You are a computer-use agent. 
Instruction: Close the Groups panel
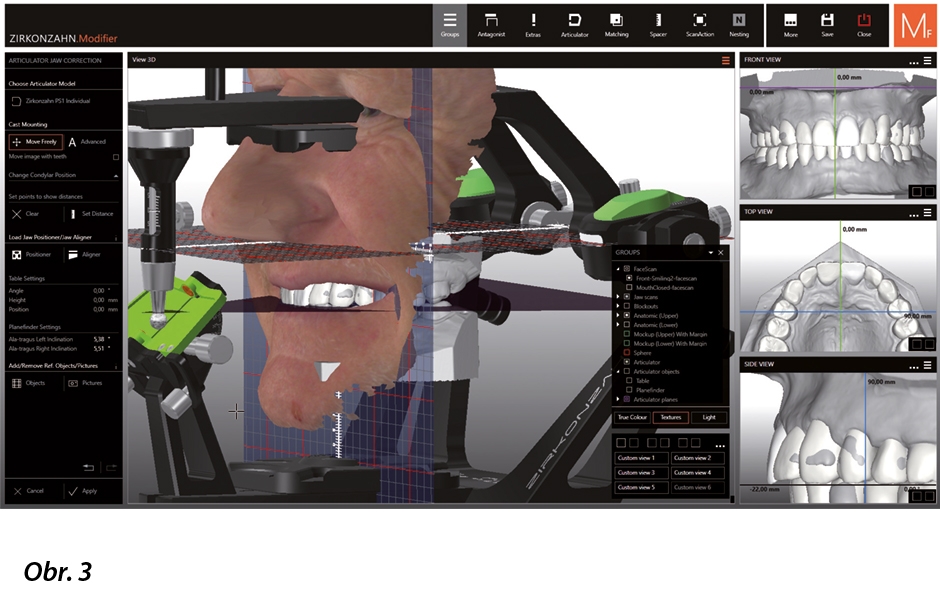[721, 253]
